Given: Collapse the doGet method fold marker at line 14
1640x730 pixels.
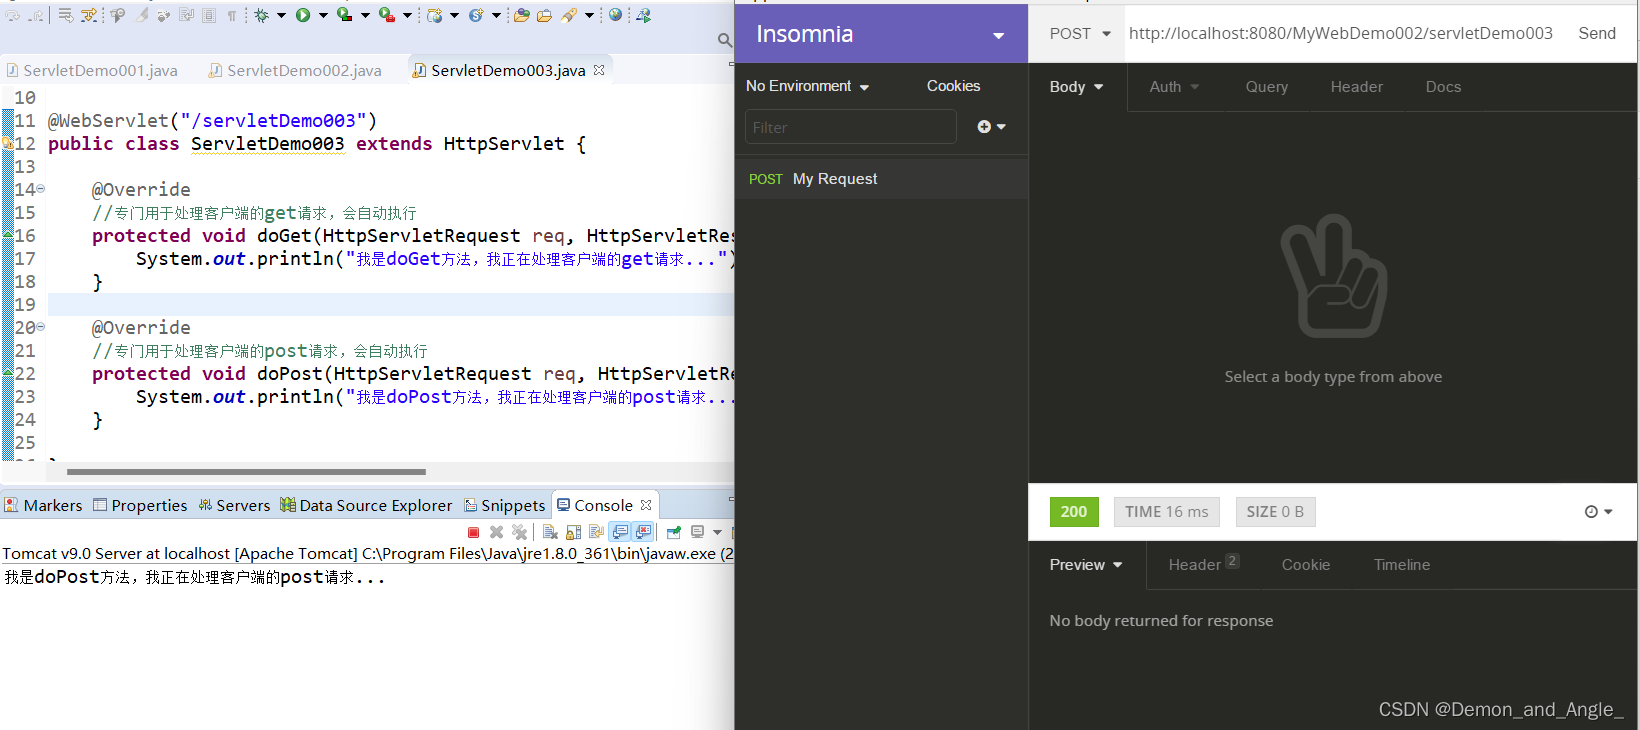Looking at the screenshot, I should click(x=40, y=188).
